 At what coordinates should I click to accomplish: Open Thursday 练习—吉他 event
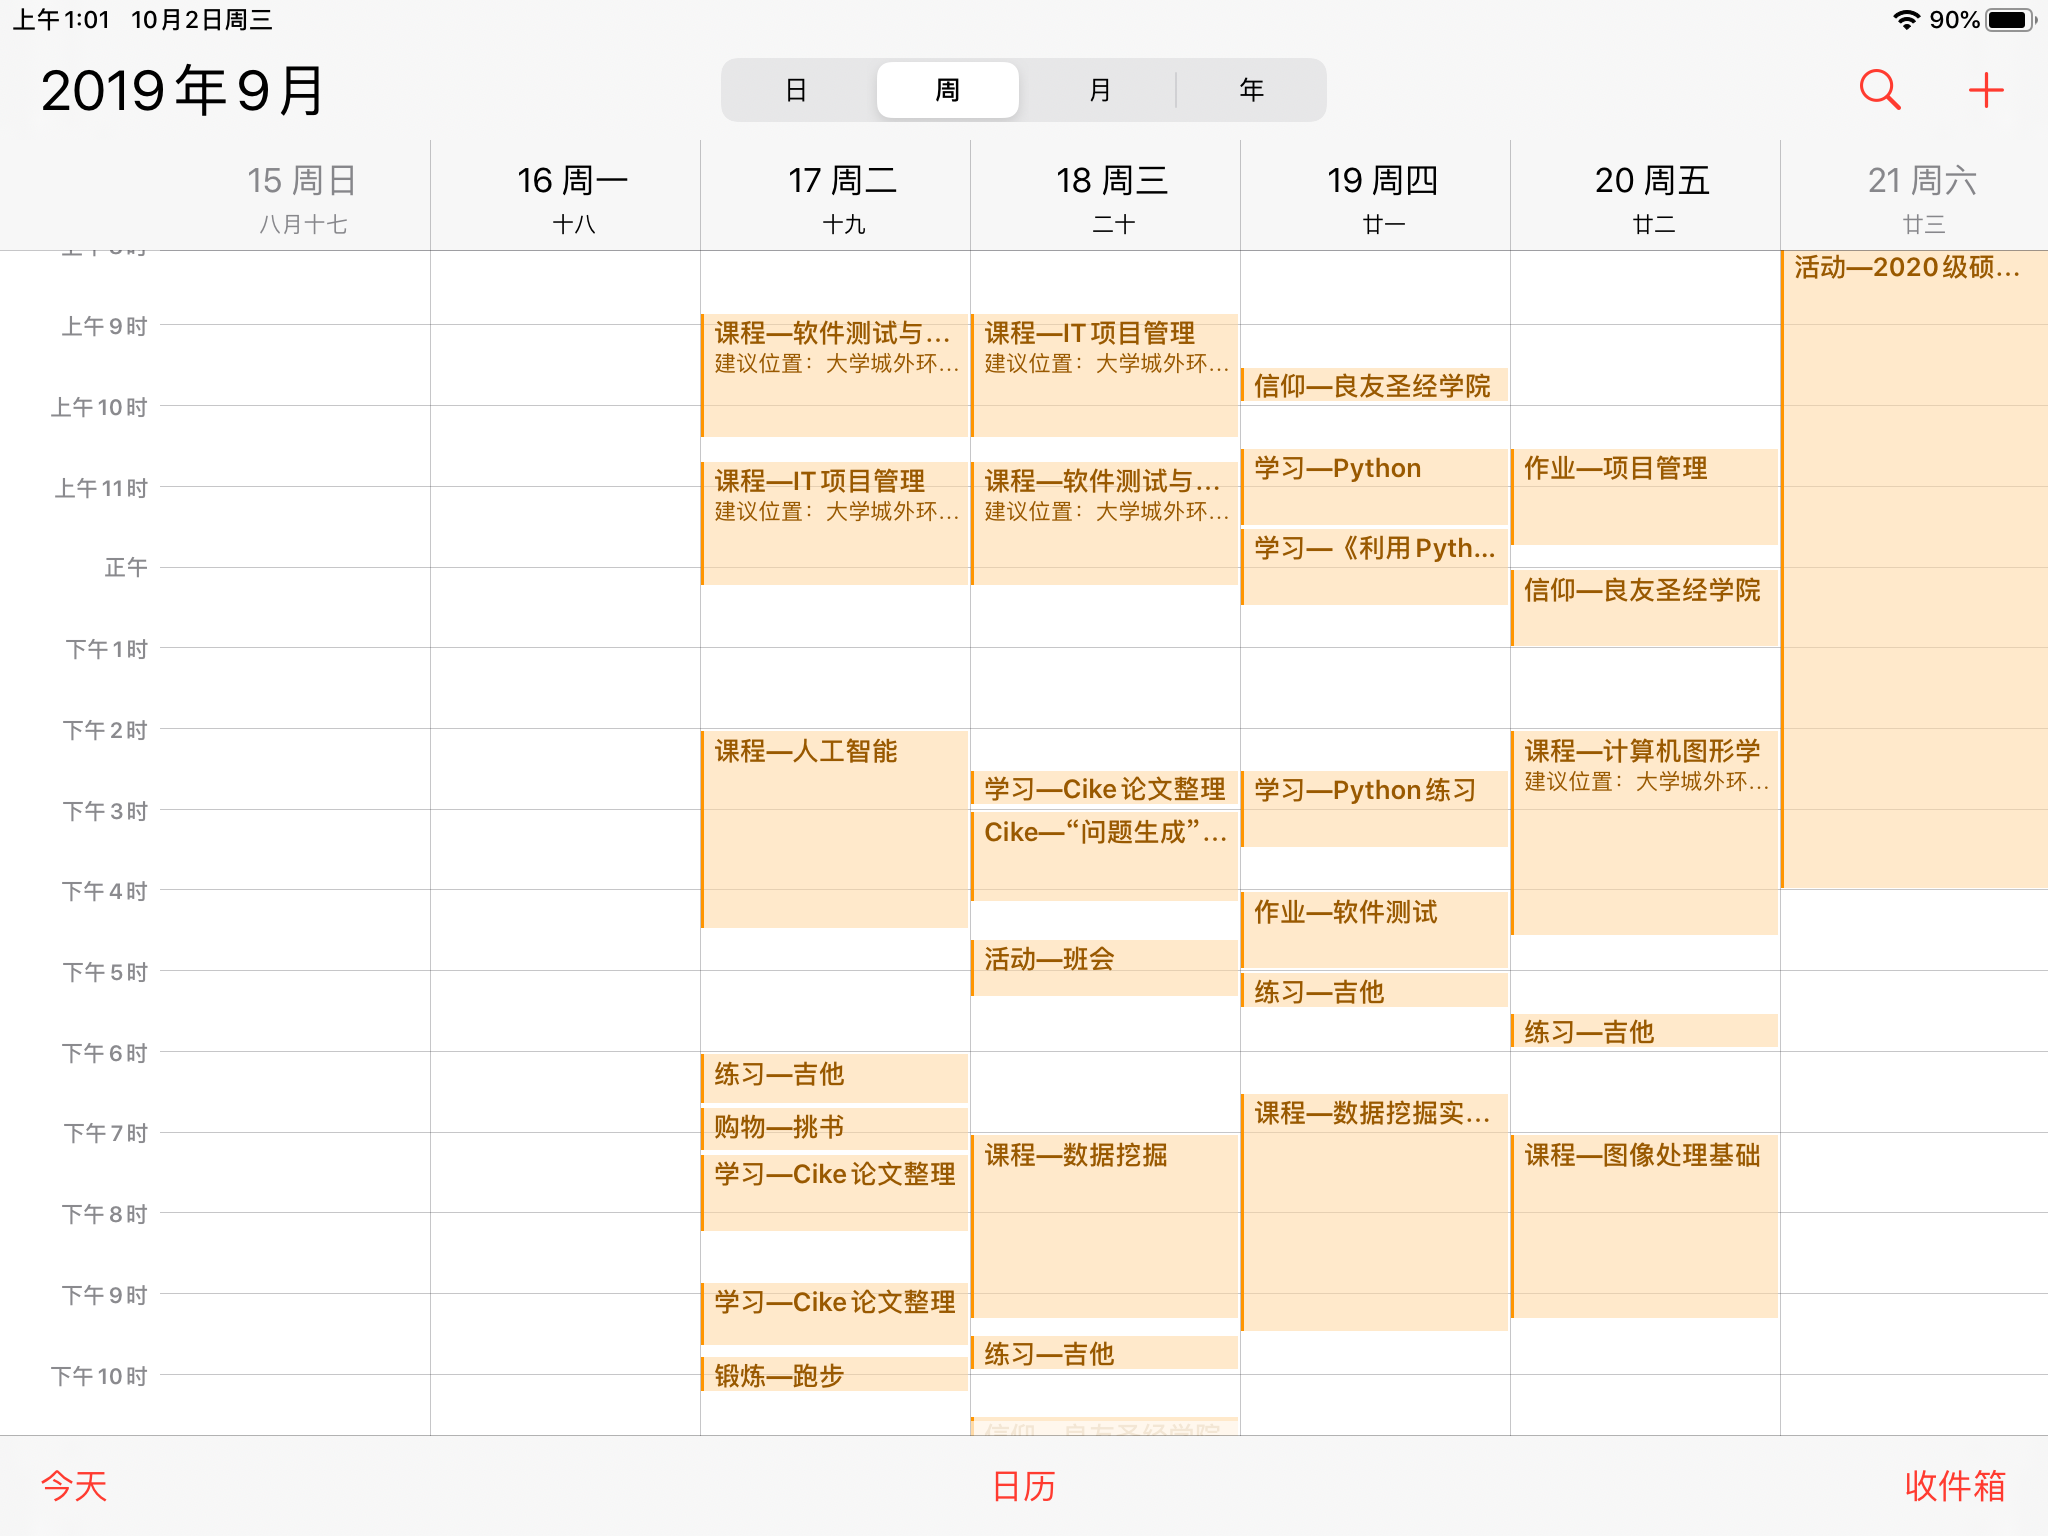(1375, 991)
